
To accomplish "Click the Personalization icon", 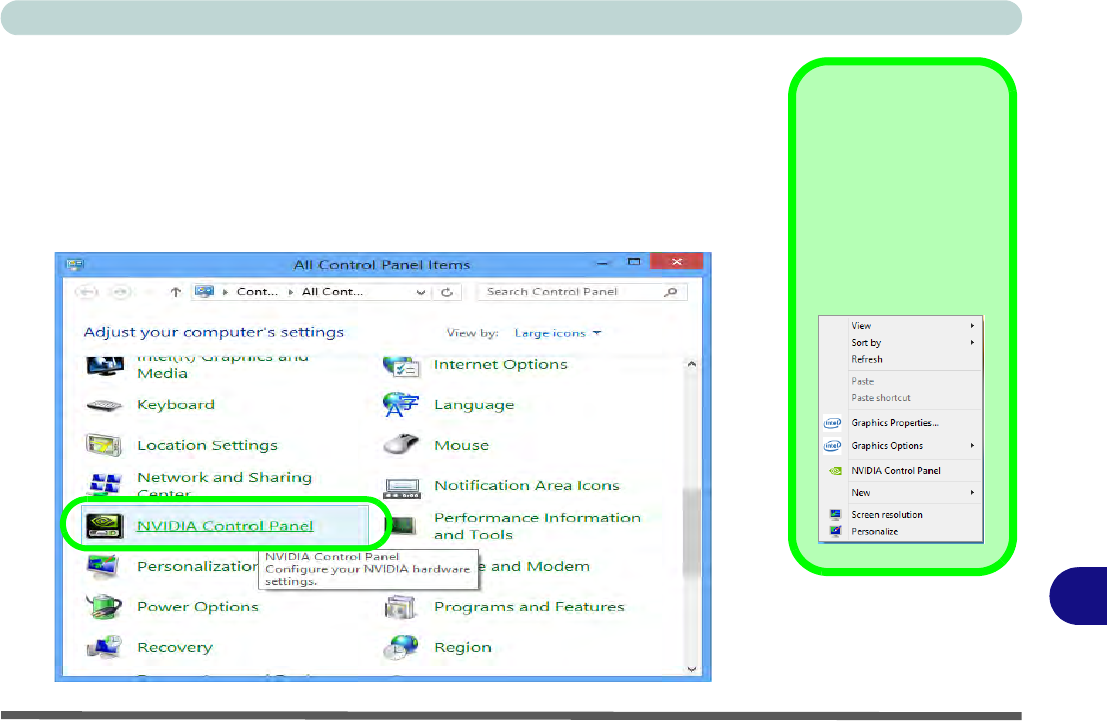I will [104, 566].
